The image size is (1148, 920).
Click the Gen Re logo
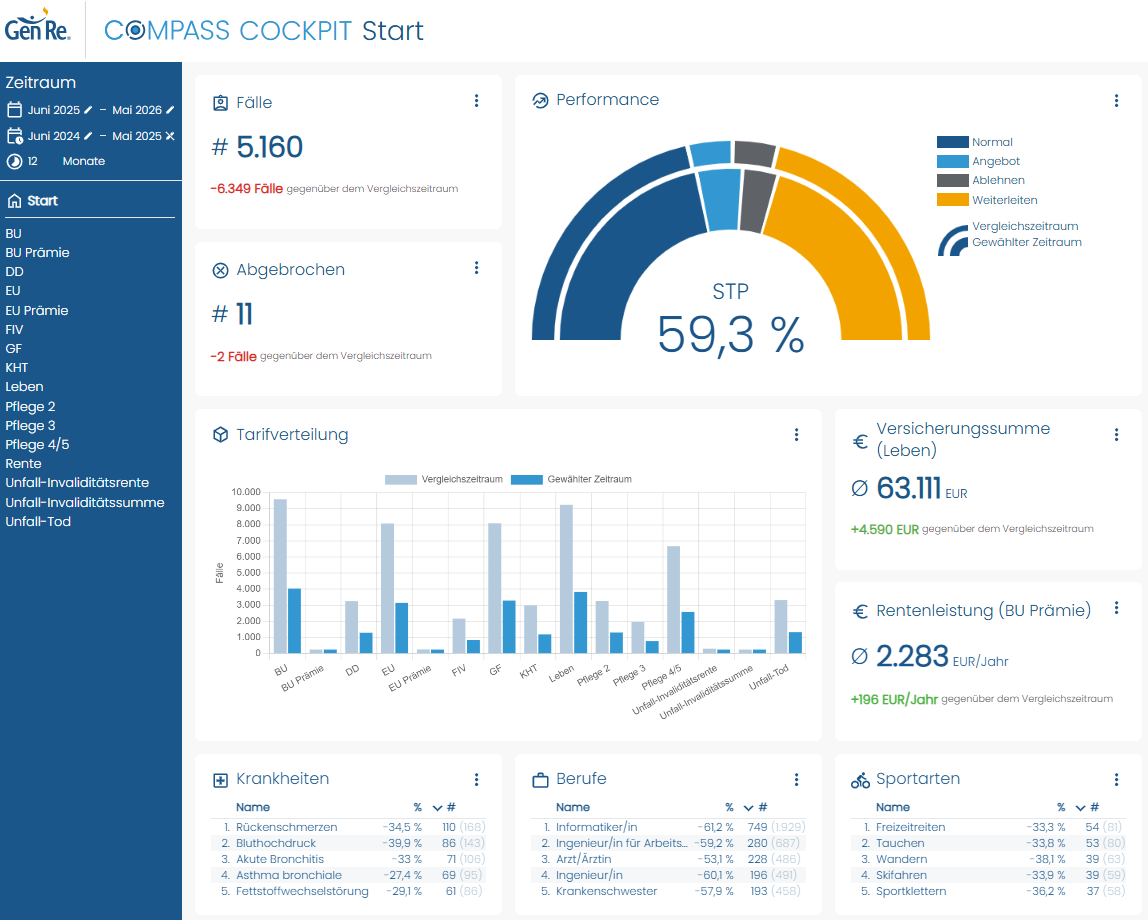click(x=37, y=27)
